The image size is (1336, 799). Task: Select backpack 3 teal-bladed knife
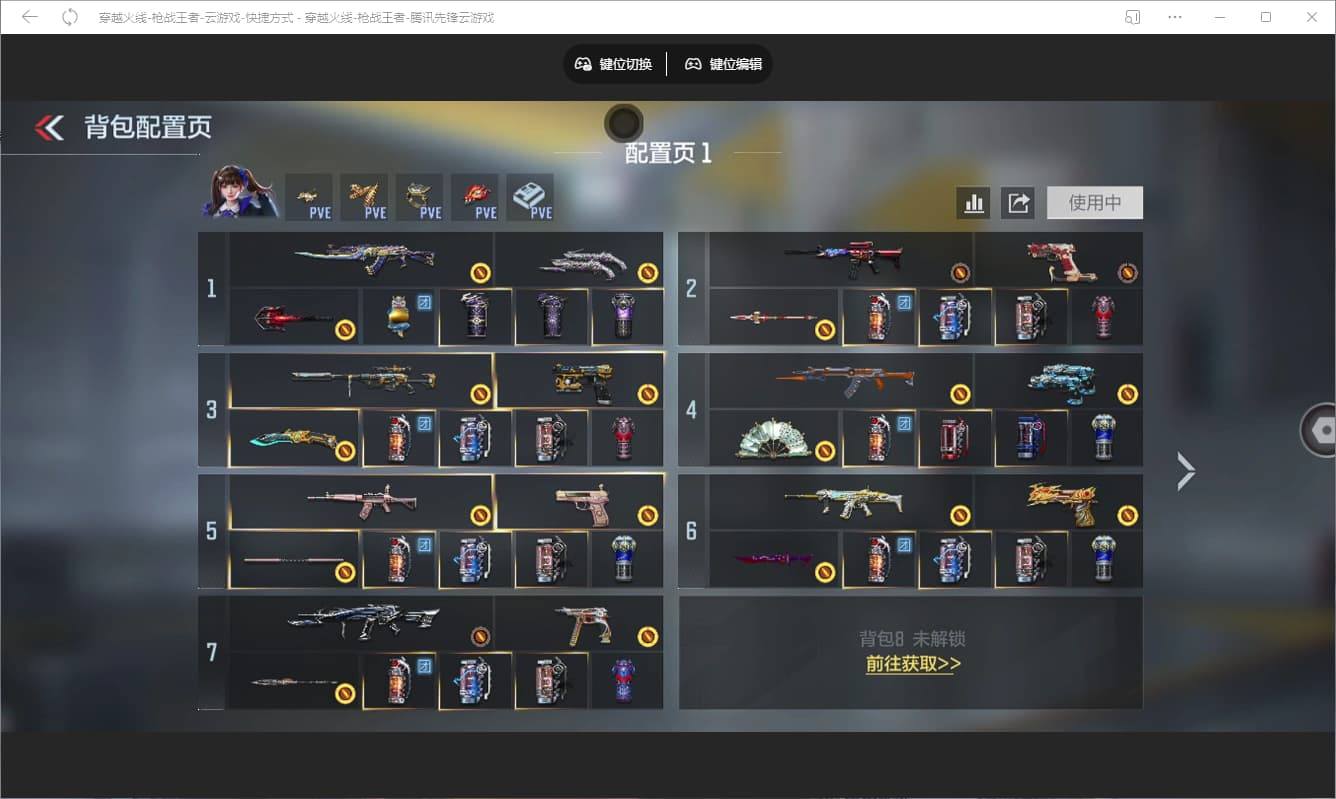(294, 439)
